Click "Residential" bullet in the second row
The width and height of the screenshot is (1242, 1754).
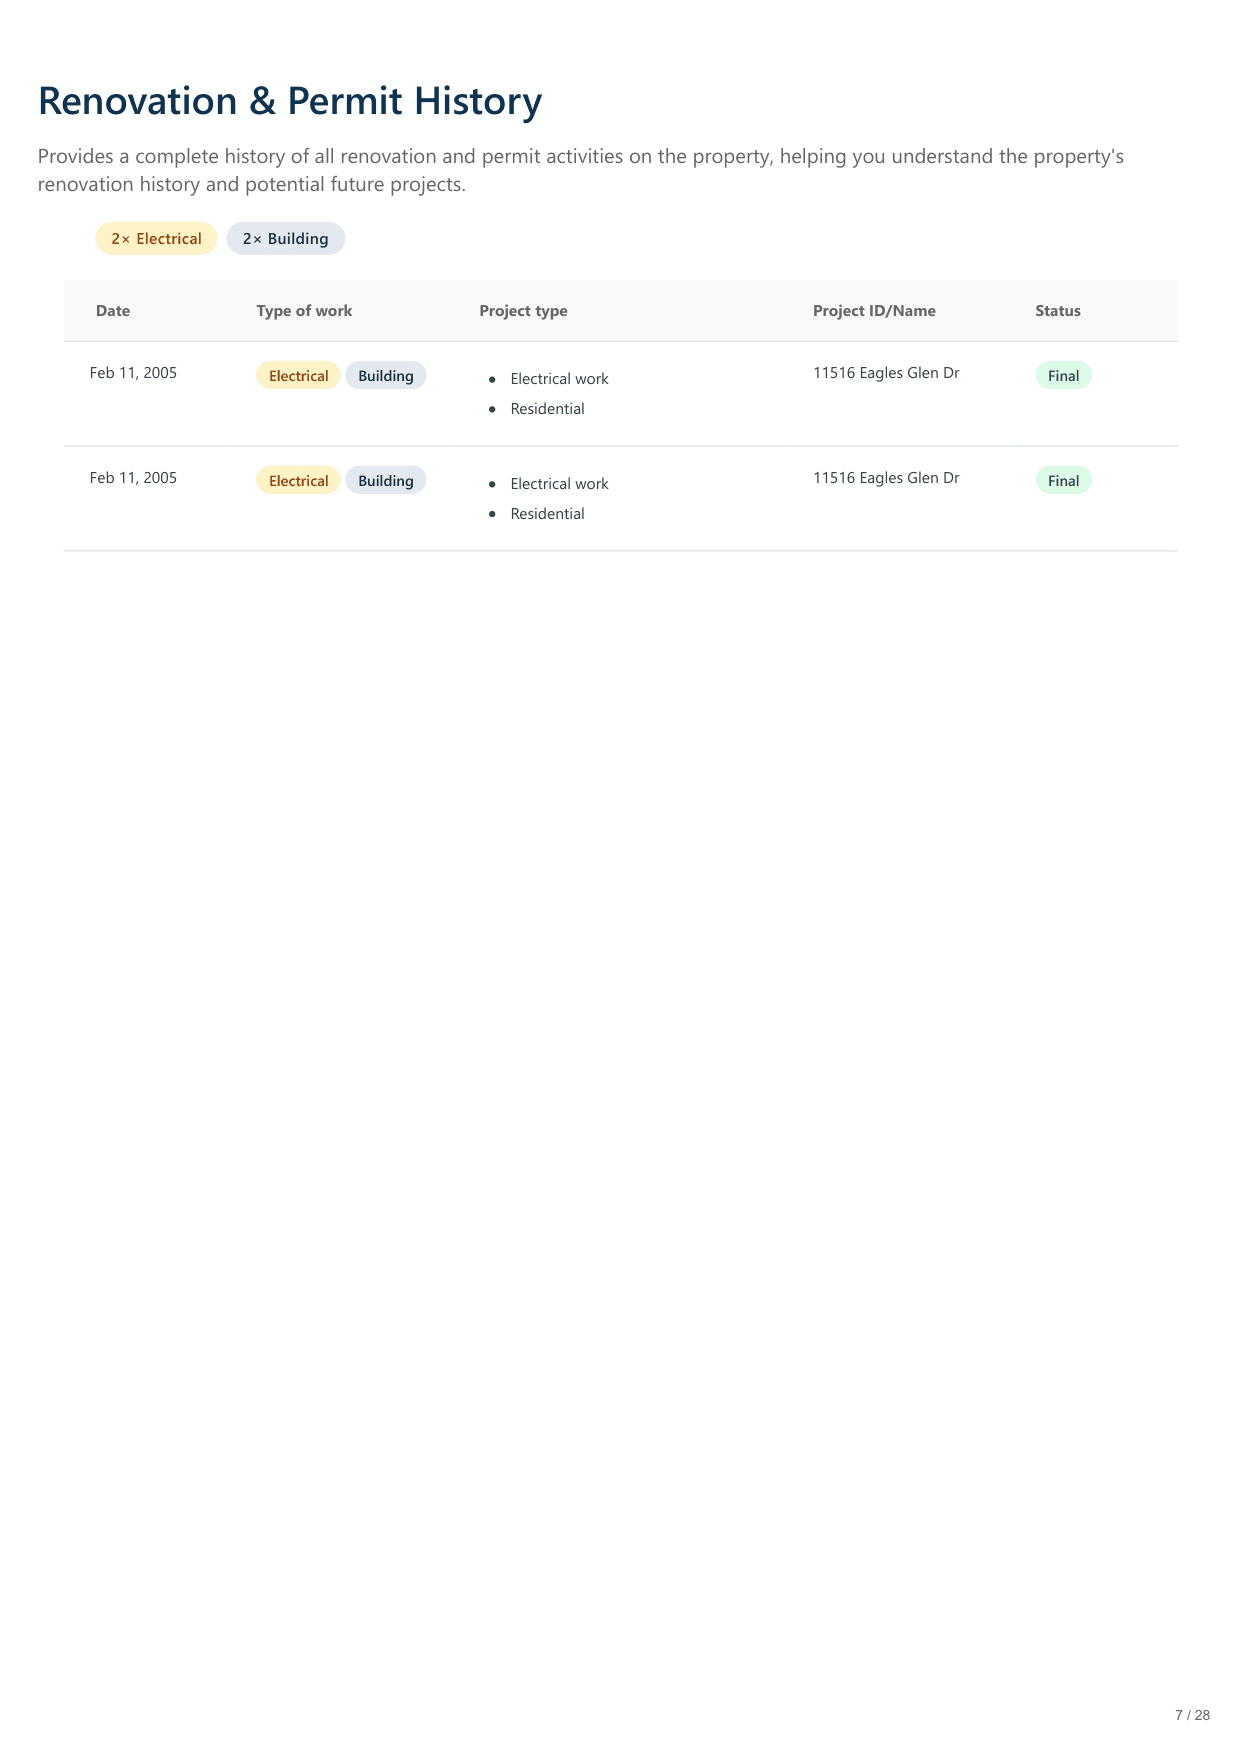(x=547, y=514)
